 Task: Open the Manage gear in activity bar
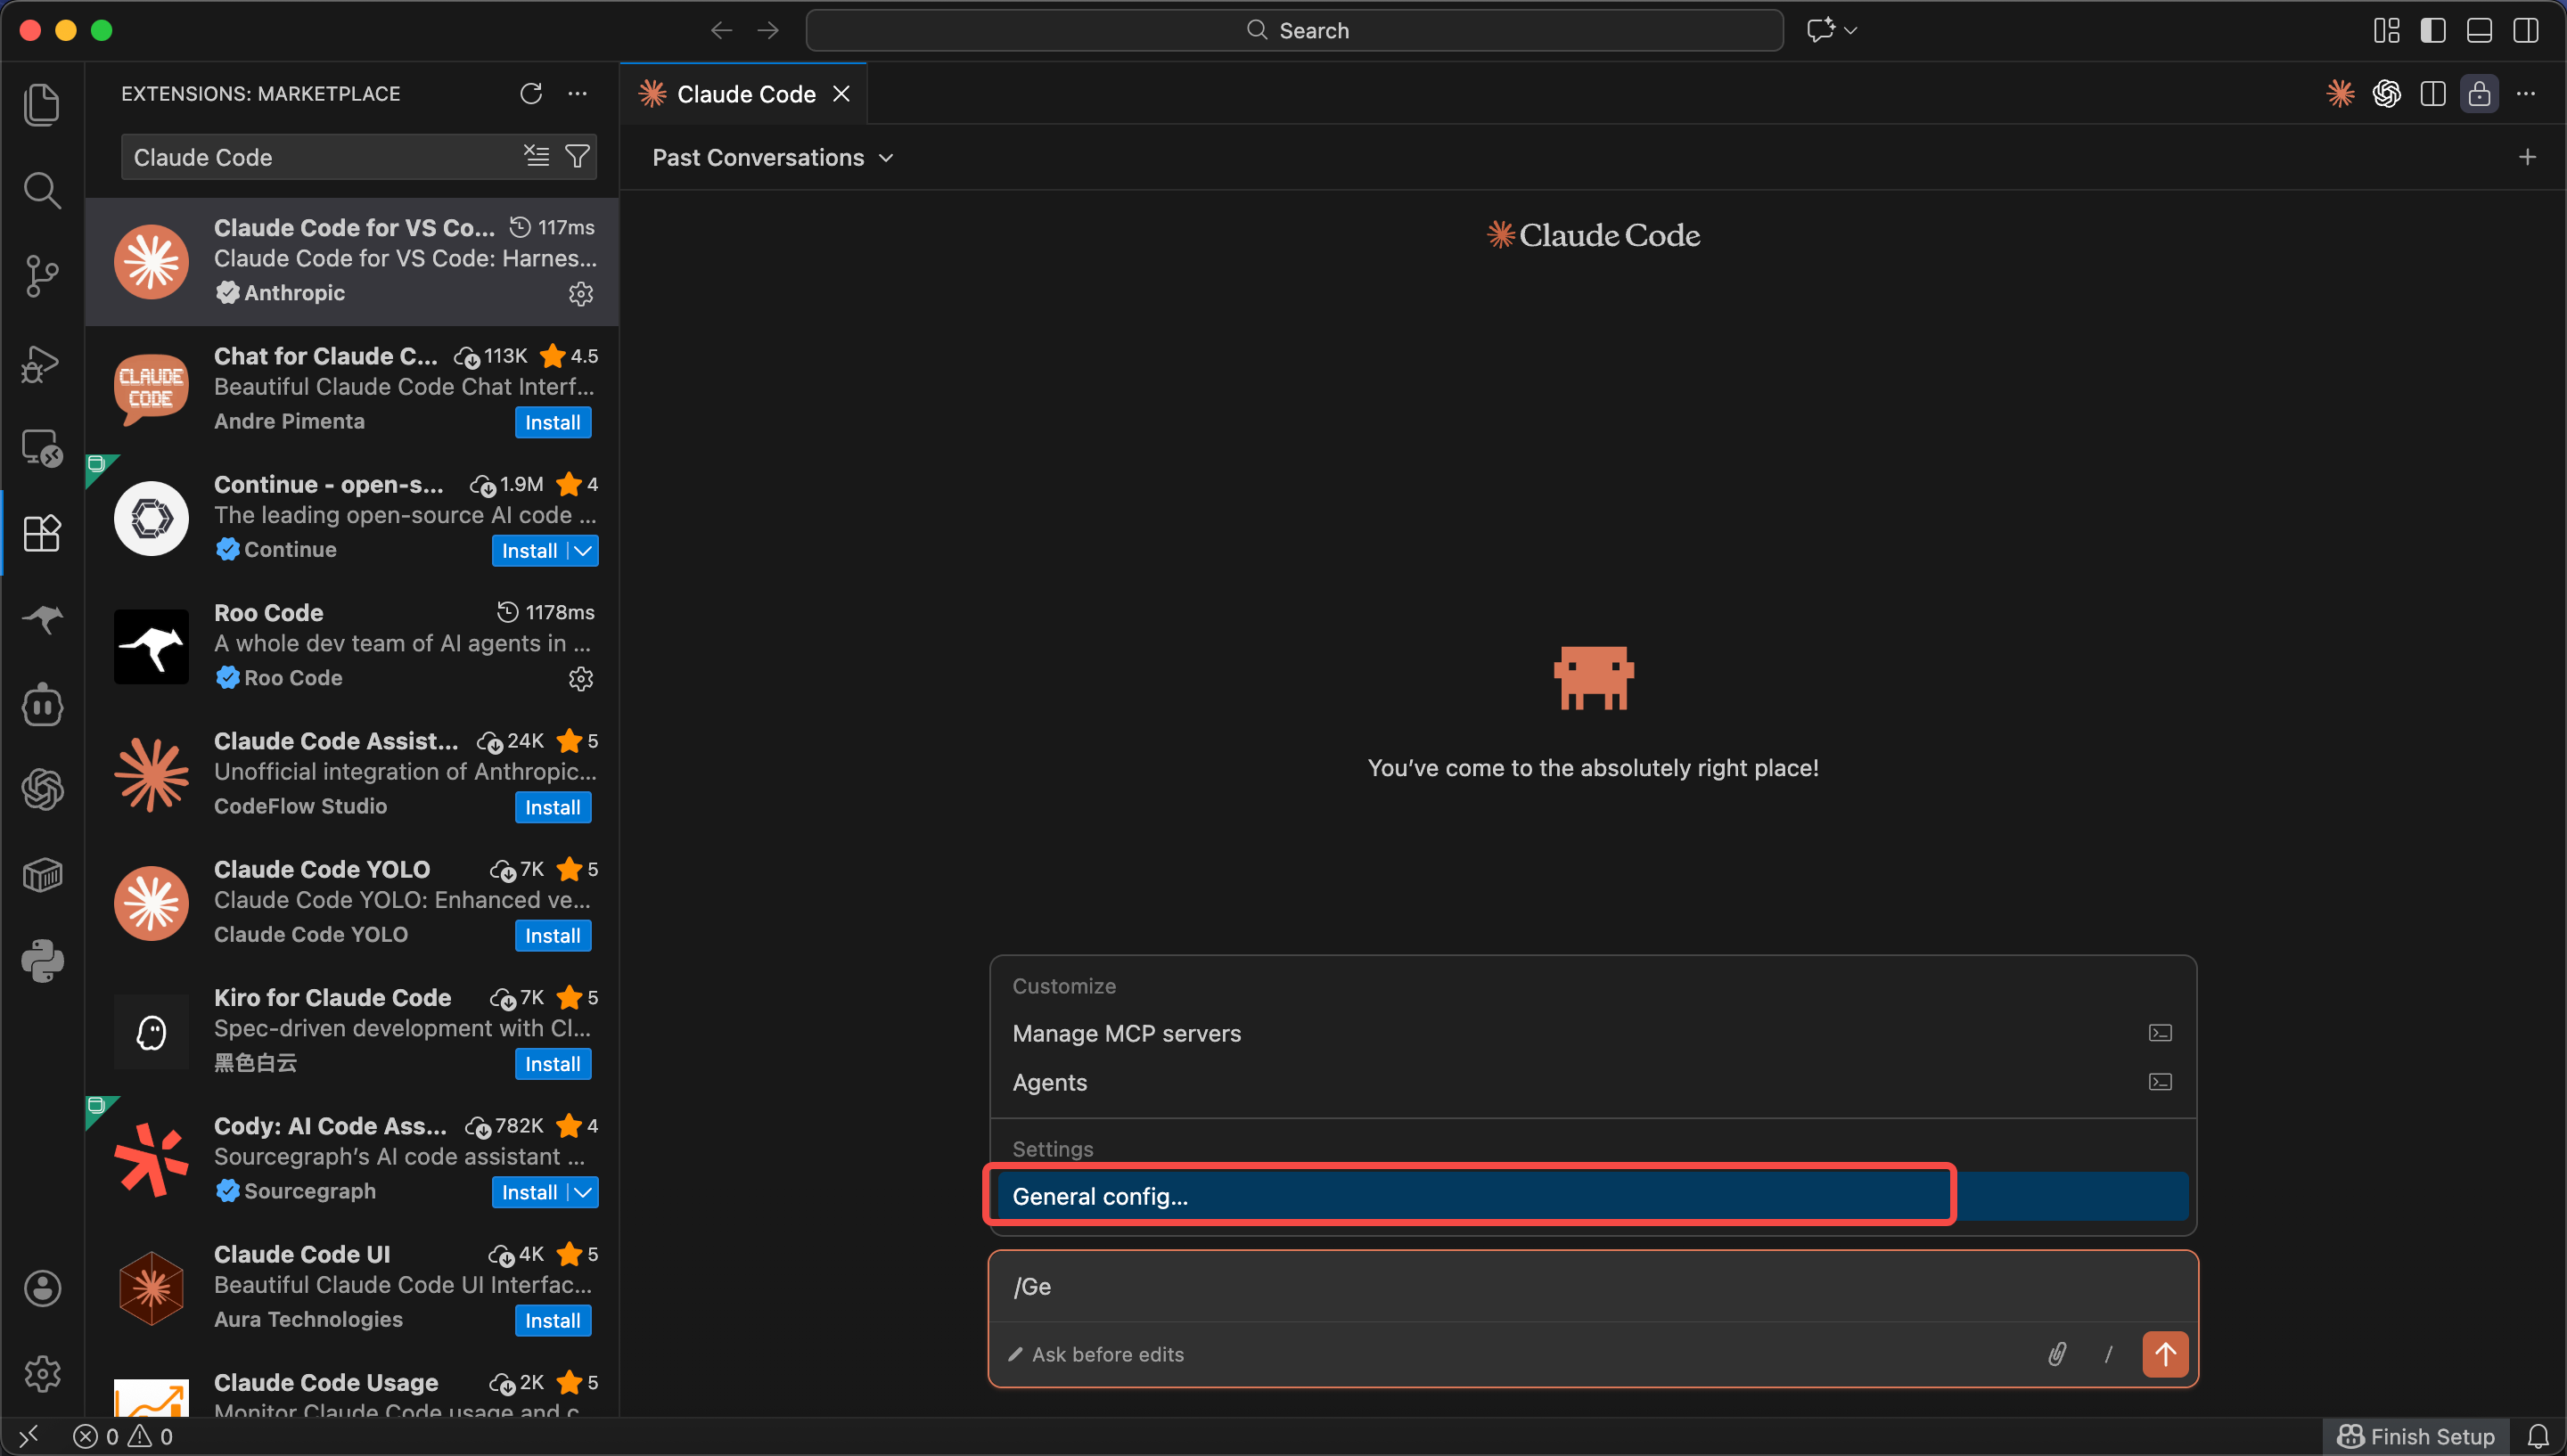tap(42, 1374)
